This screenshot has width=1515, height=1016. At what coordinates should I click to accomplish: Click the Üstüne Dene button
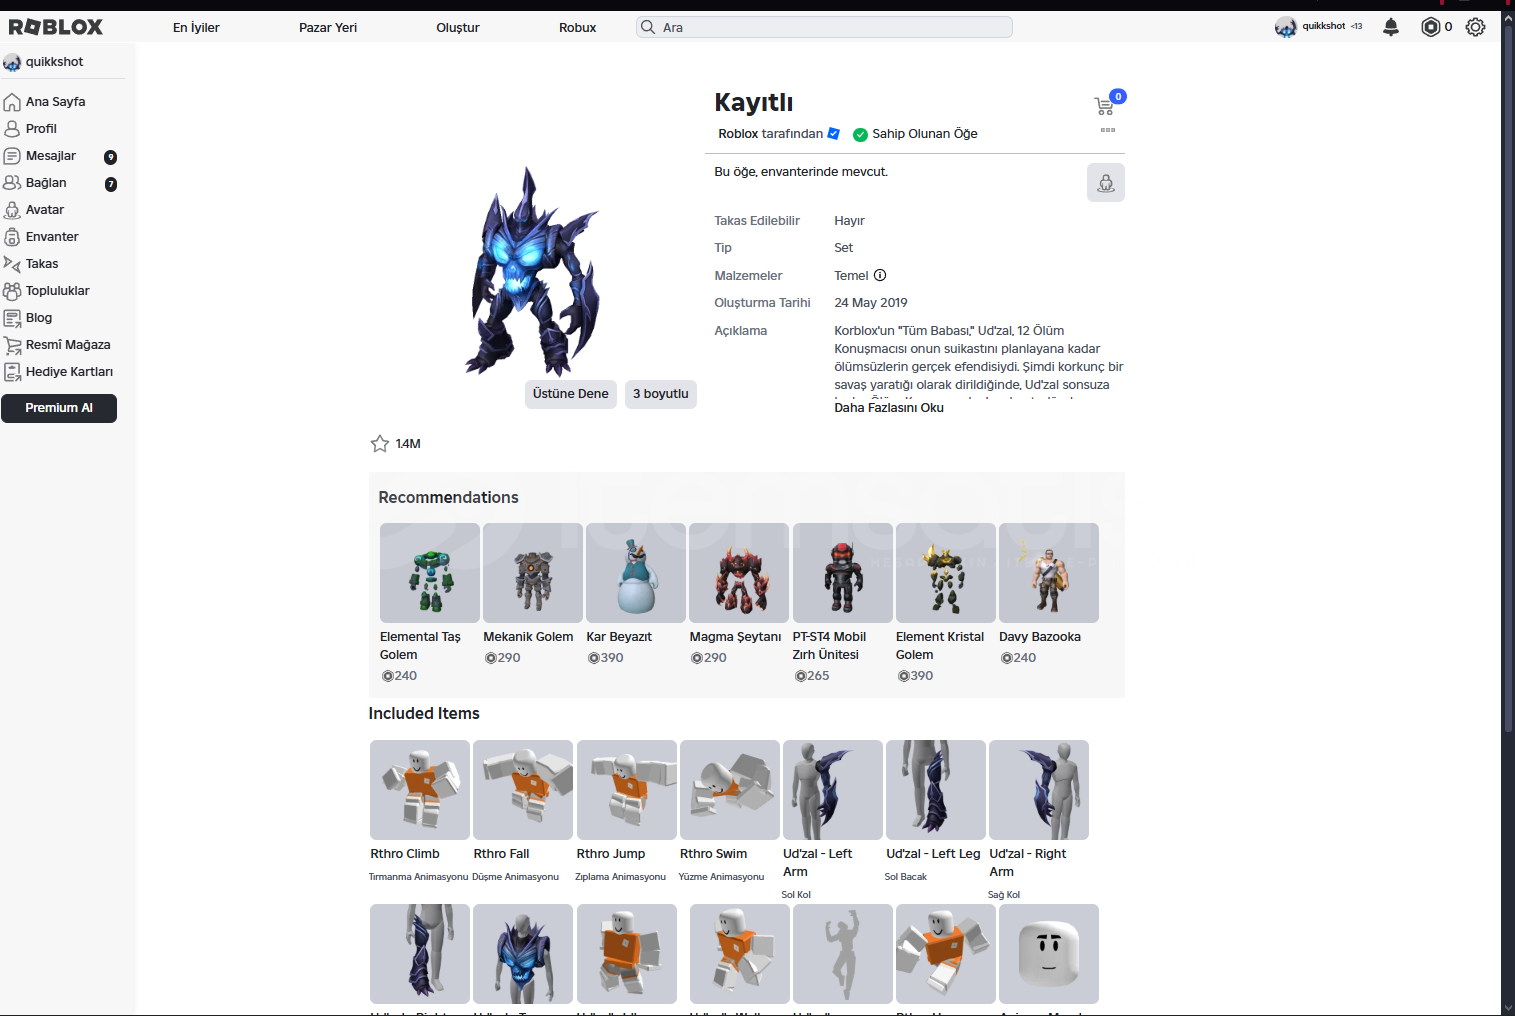pos(571,394)
